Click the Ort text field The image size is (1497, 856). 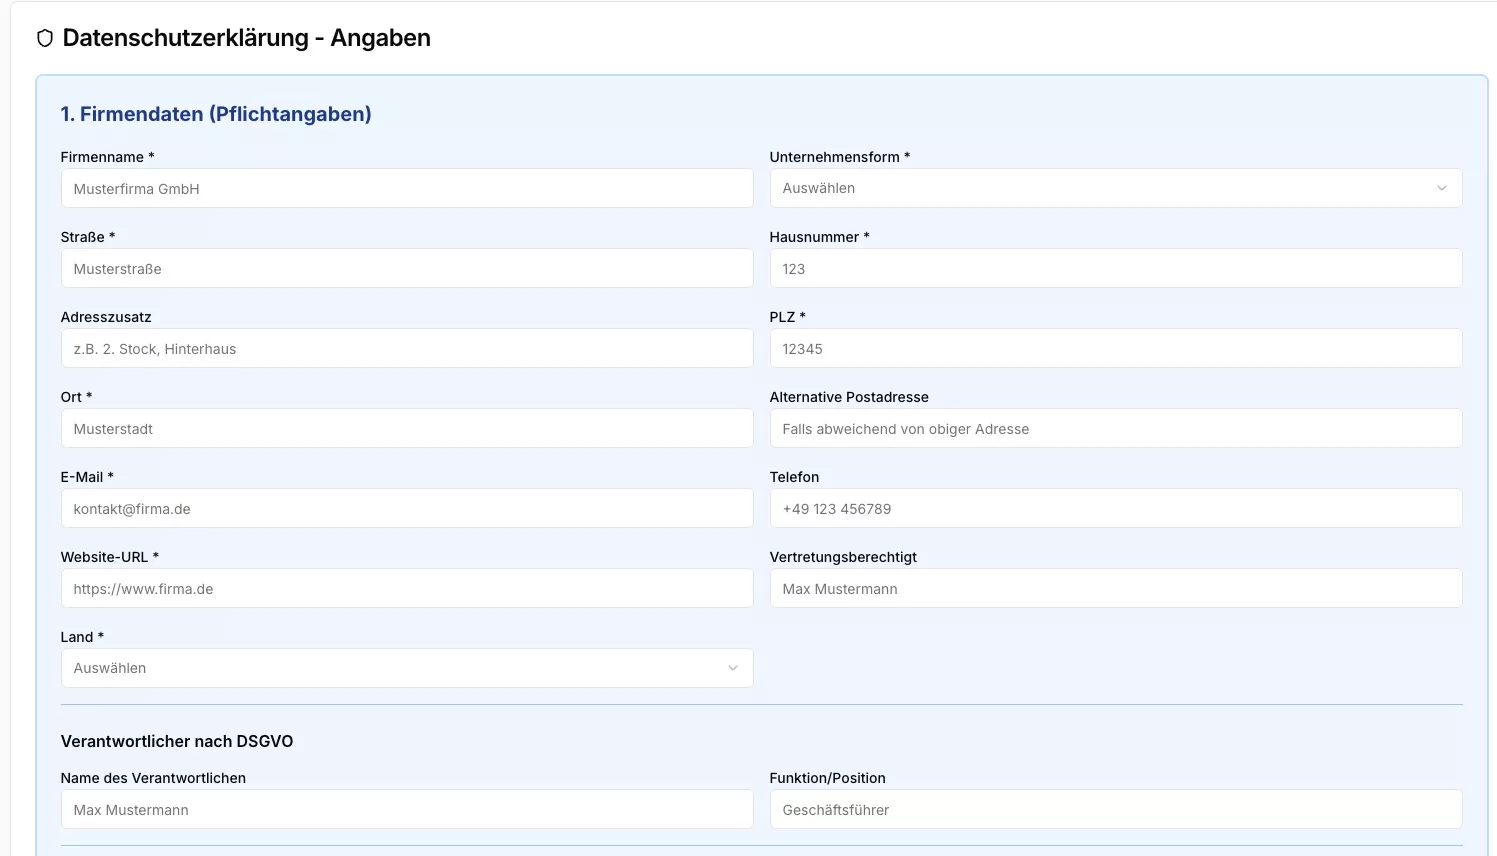coord(406,429)
